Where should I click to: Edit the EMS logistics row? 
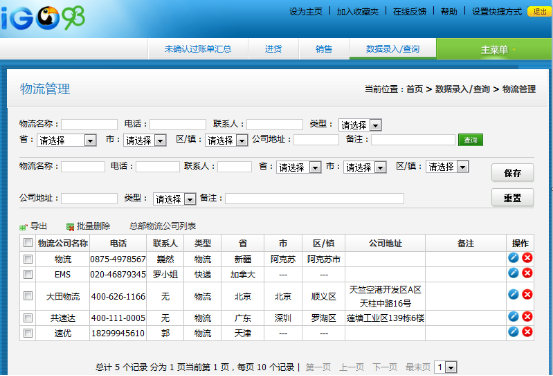513,273
